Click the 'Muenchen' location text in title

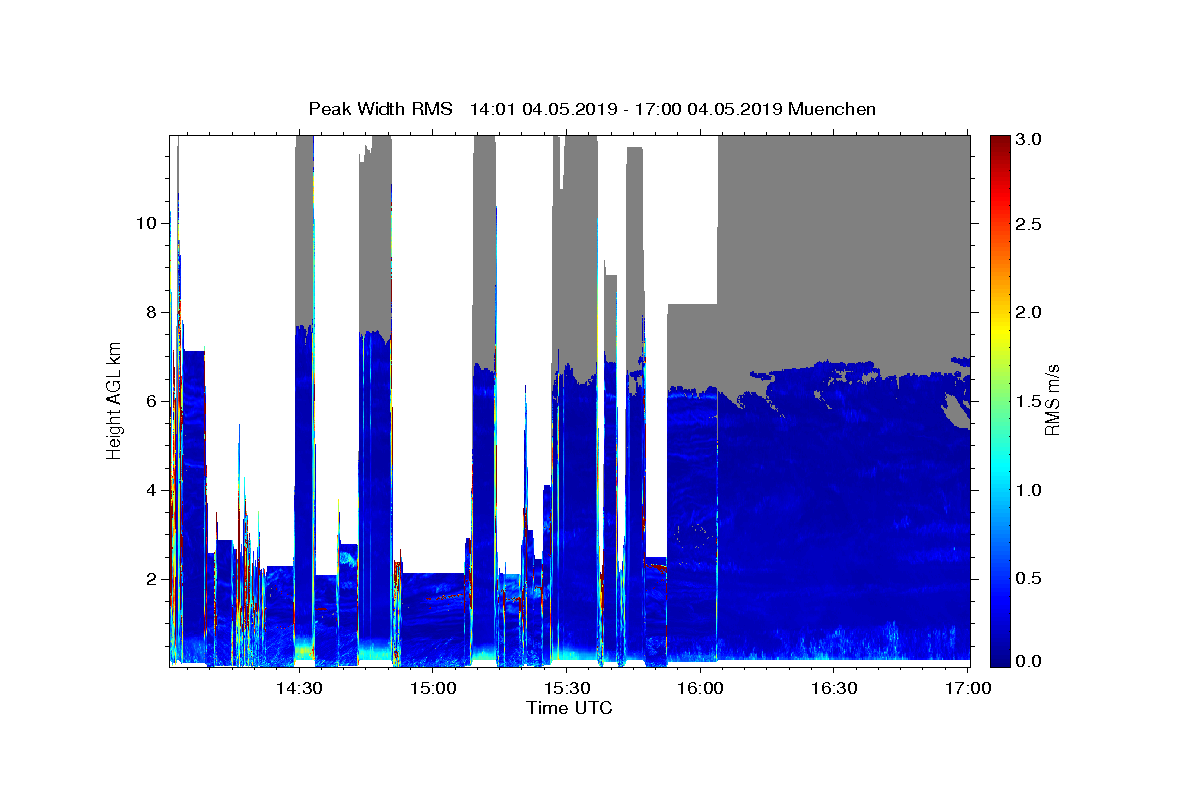[832, 109]
